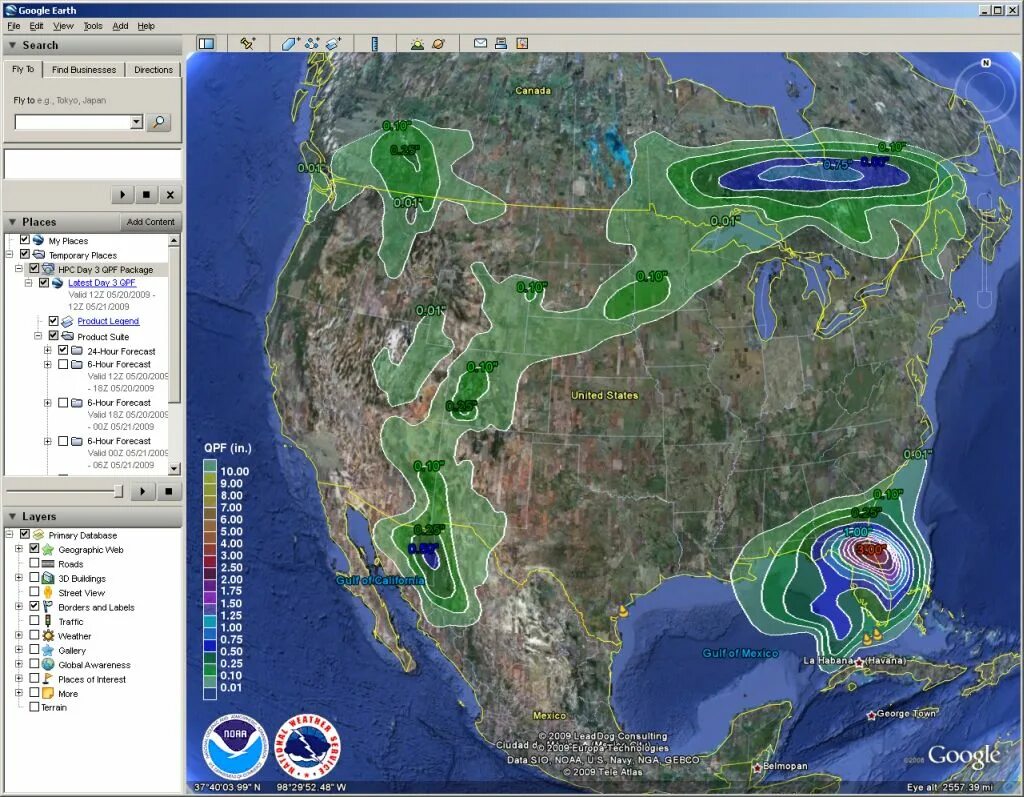Open the Fly To search history dropdown
The width and height of the screenshot is (1024, 797).
click(136, 122)
